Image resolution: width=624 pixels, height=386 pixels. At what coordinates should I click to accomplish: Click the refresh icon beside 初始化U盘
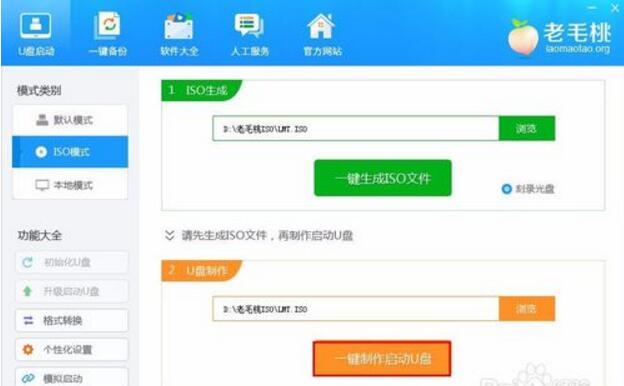(x=27, y=262)
